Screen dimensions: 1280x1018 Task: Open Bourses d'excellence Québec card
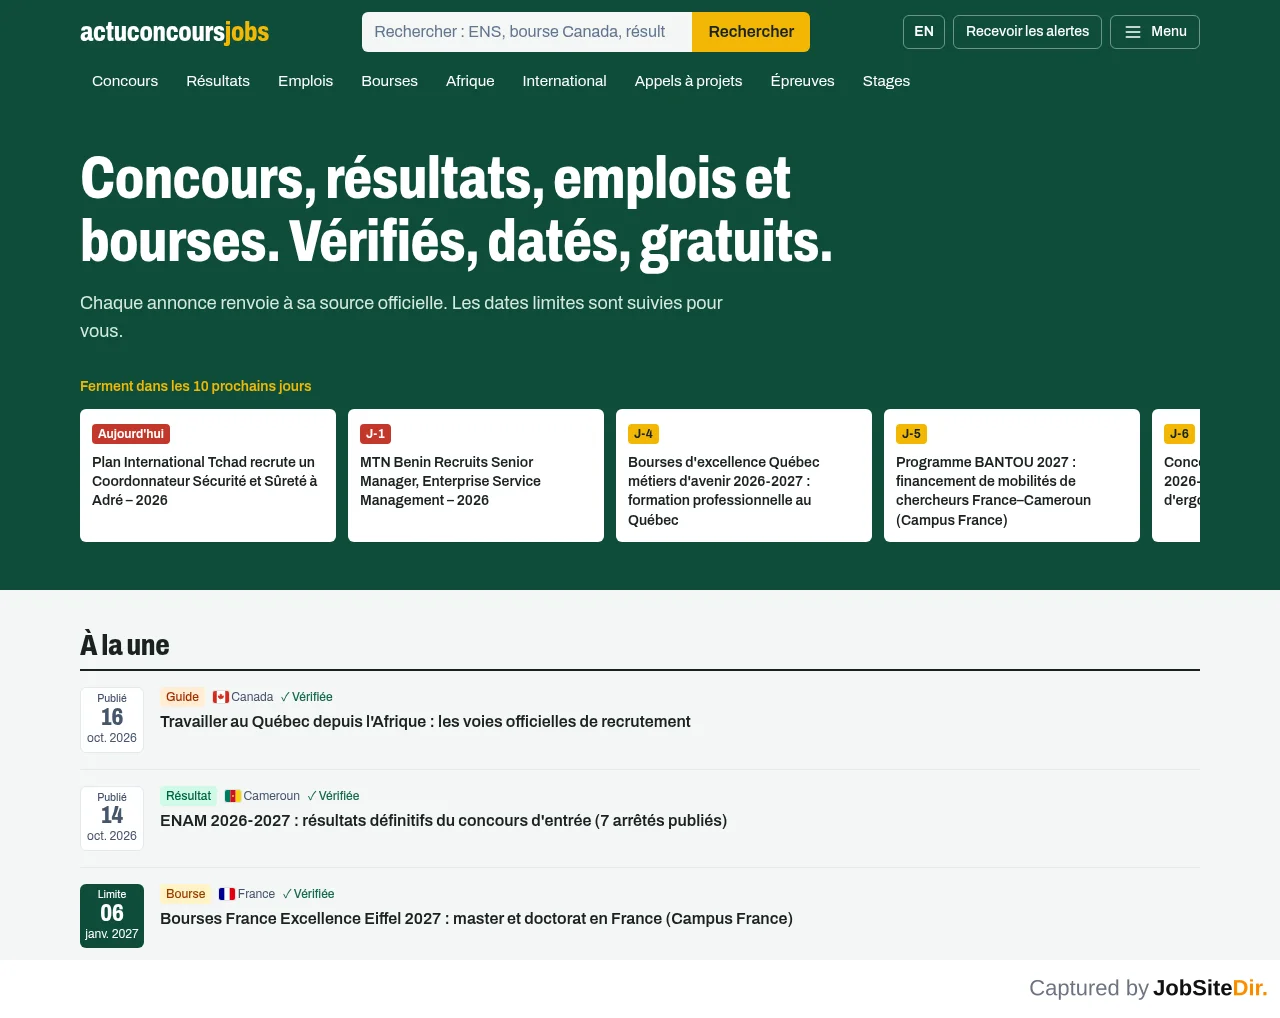(744, 476)
